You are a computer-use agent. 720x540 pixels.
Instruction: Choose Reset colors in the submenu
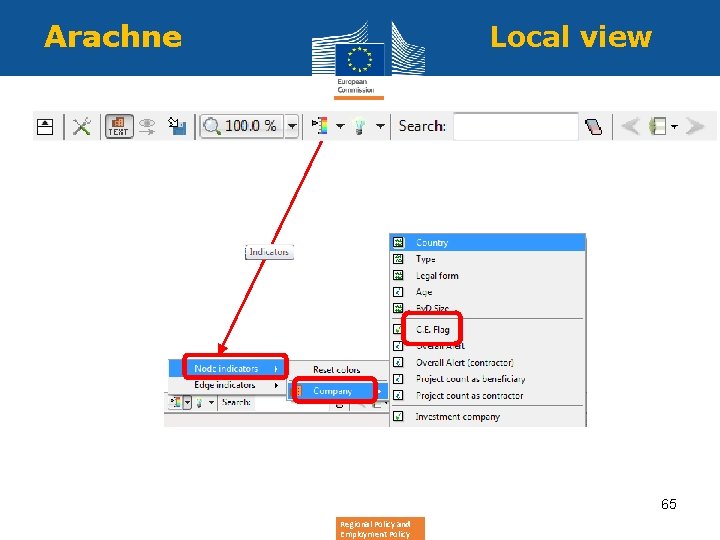(337, 370)
